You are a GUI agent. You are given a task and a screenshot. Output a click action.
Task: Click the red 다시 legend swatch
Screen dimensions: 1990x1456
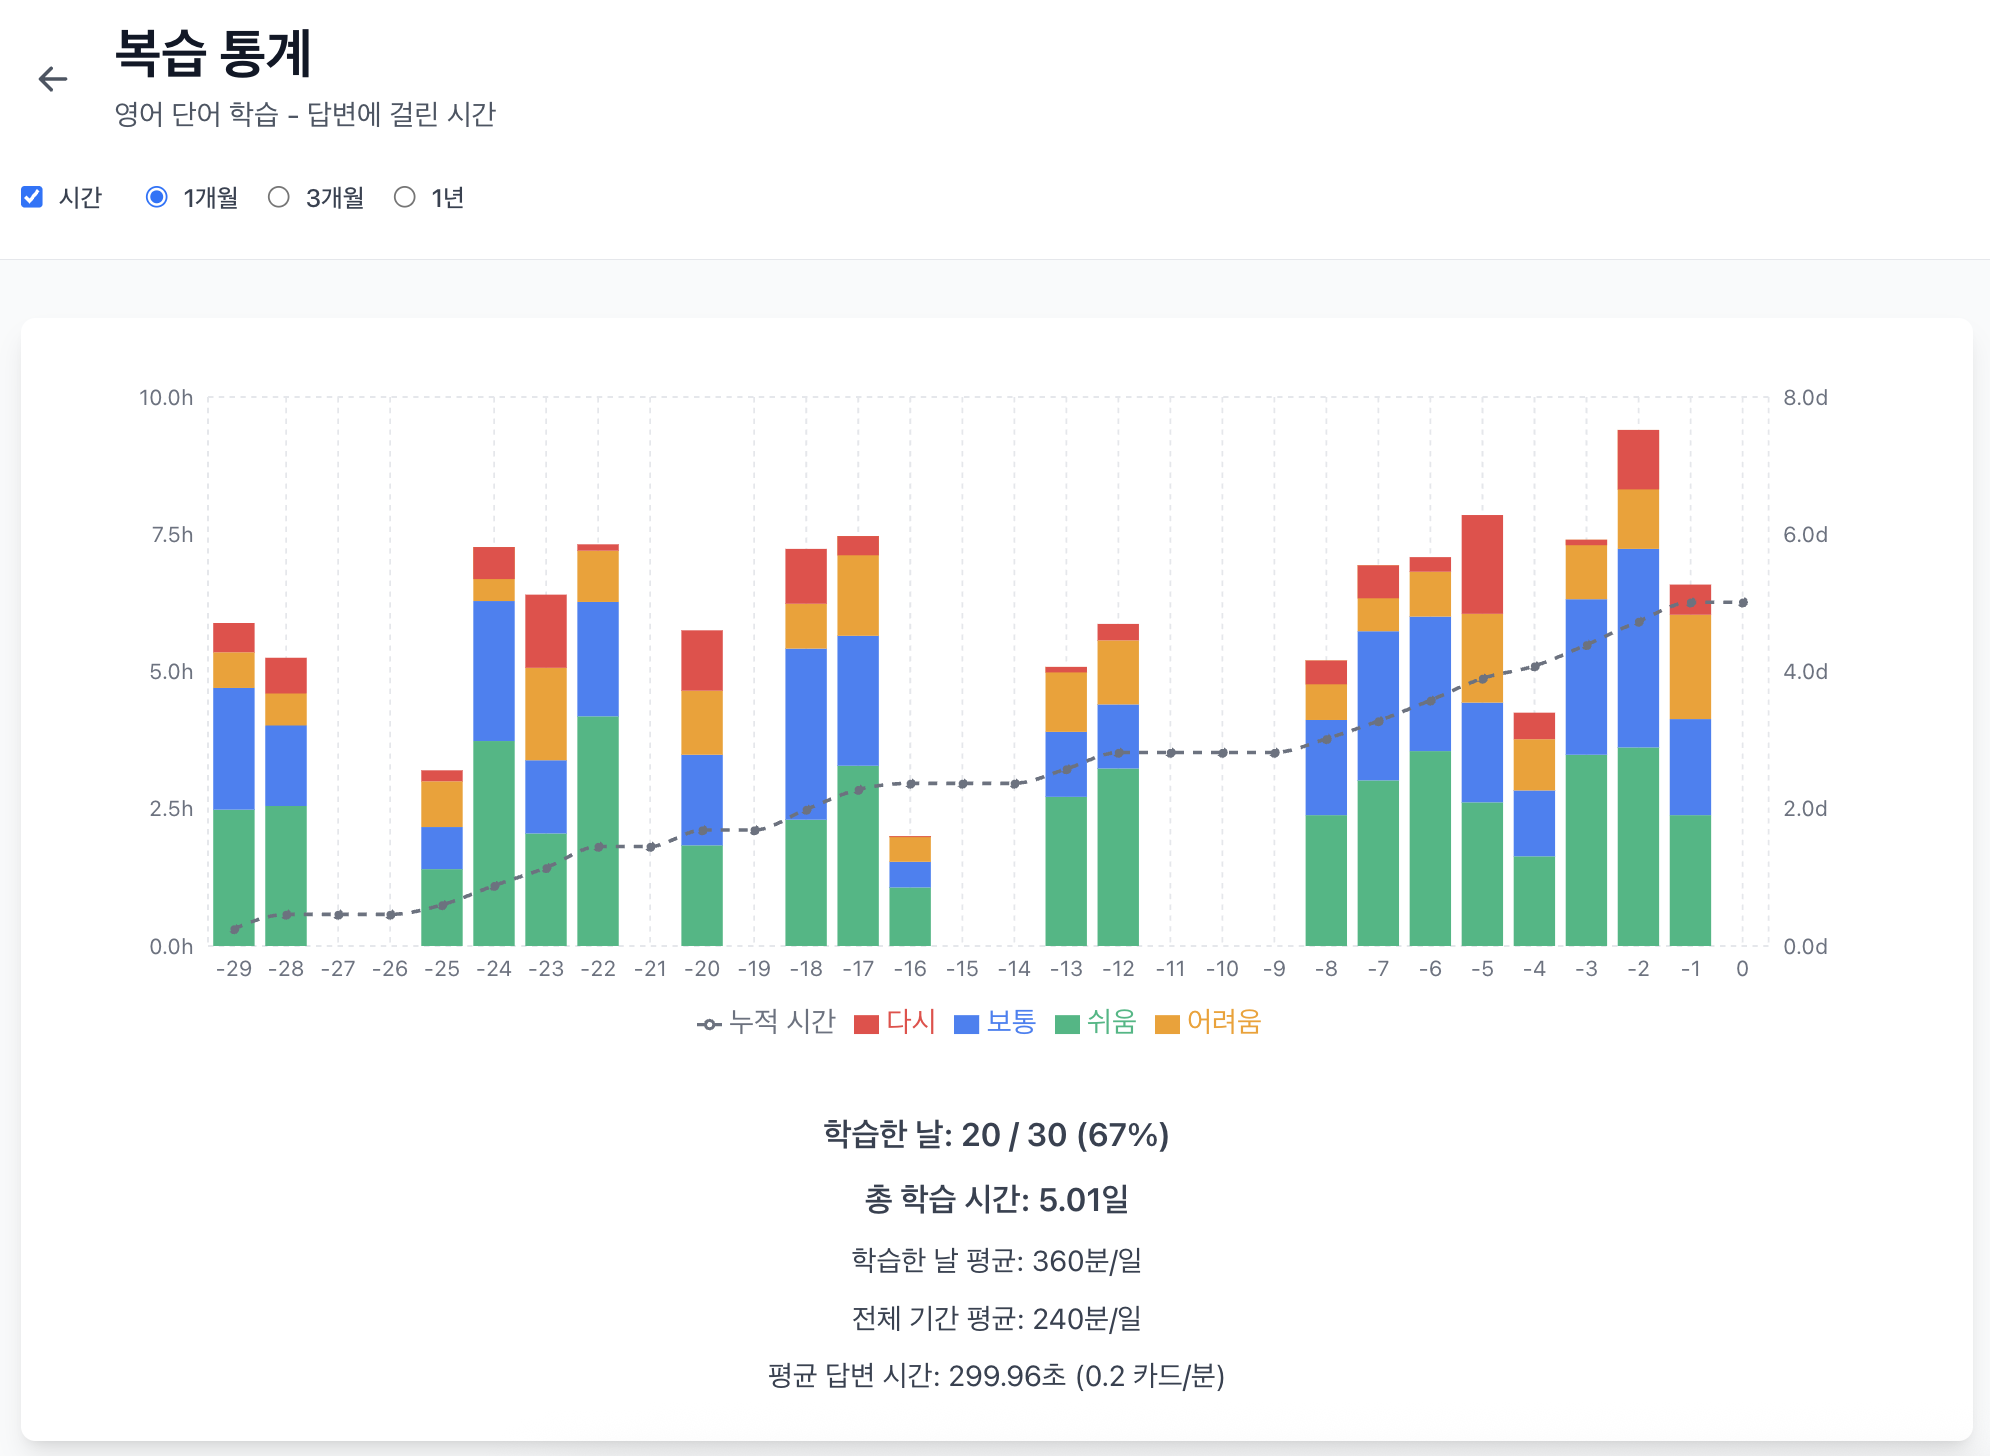(866, 1024)
